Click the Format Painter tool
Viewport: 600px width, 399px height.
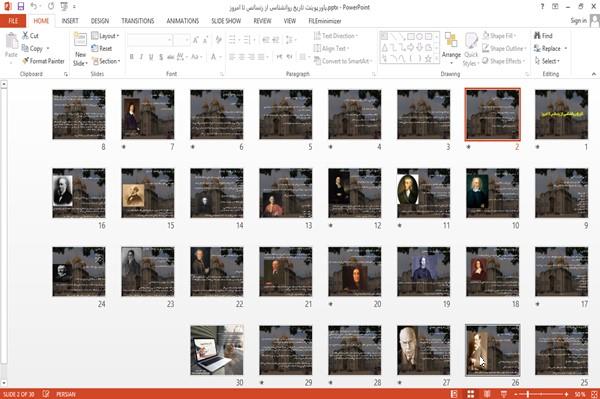pos(43,61)
